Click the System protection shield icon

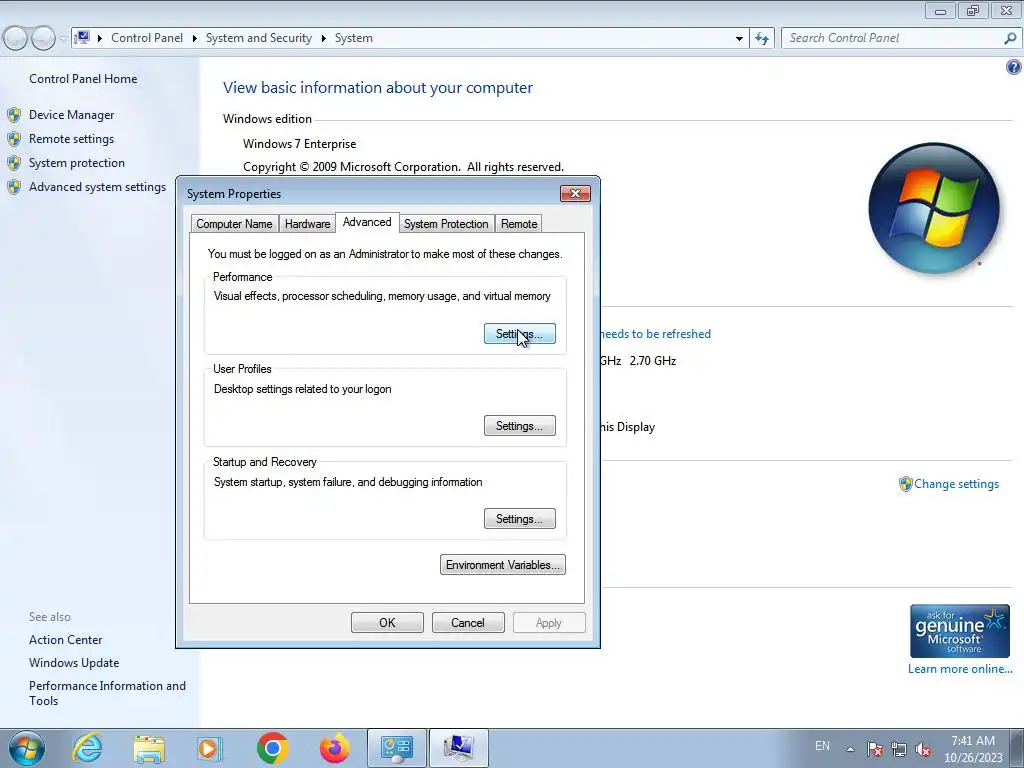point(14,163)
